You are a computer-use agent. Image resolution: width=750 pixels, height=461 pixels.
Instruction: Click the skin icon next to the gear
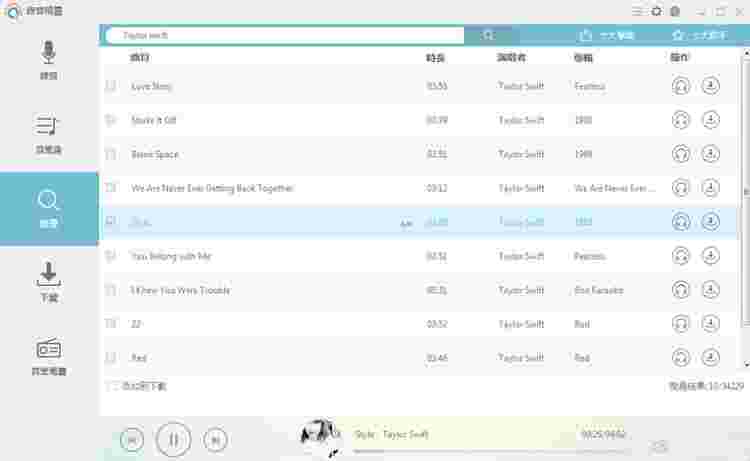675,11
